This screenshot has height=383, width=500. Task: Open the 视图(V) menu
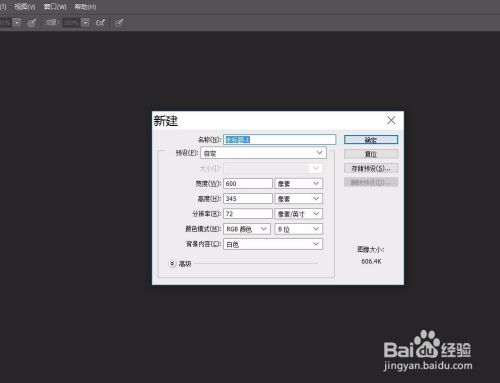click(x=25, y=7)
